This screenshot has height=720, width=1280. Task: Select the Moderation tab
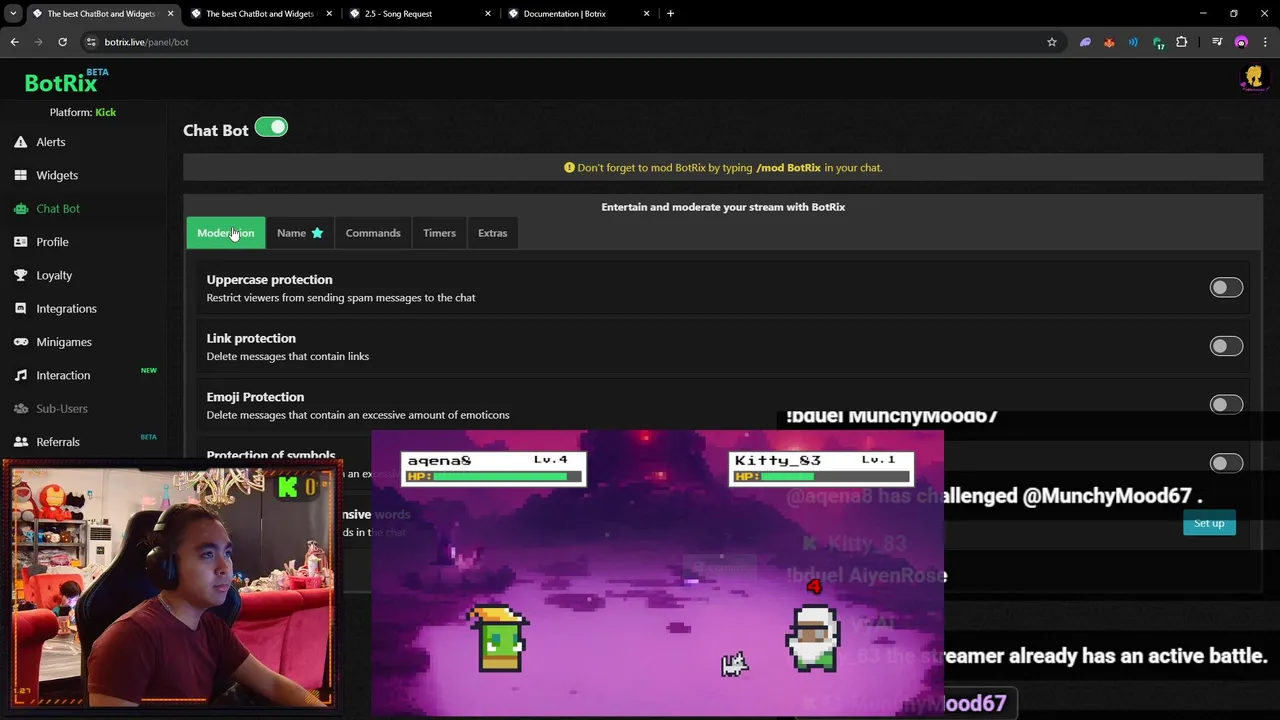(226, 233)
